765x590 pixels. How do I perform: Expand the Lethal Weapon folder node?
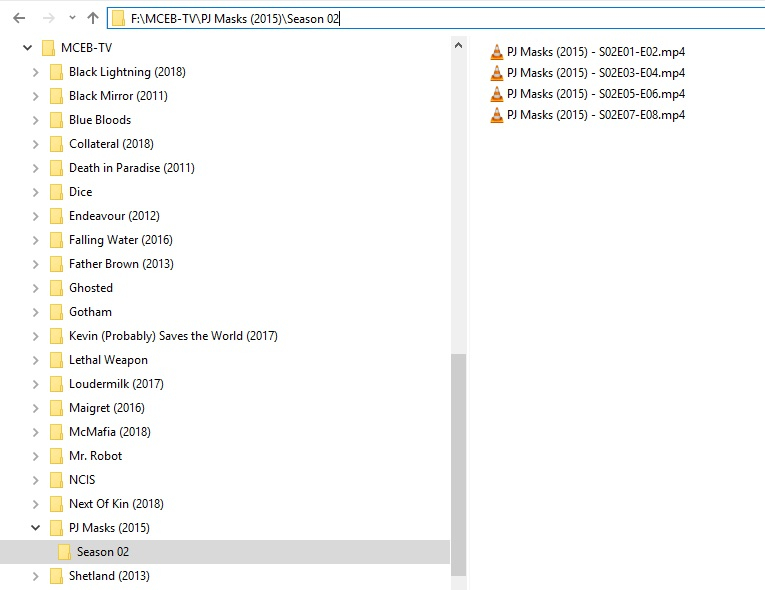click(x=36, y=360)
